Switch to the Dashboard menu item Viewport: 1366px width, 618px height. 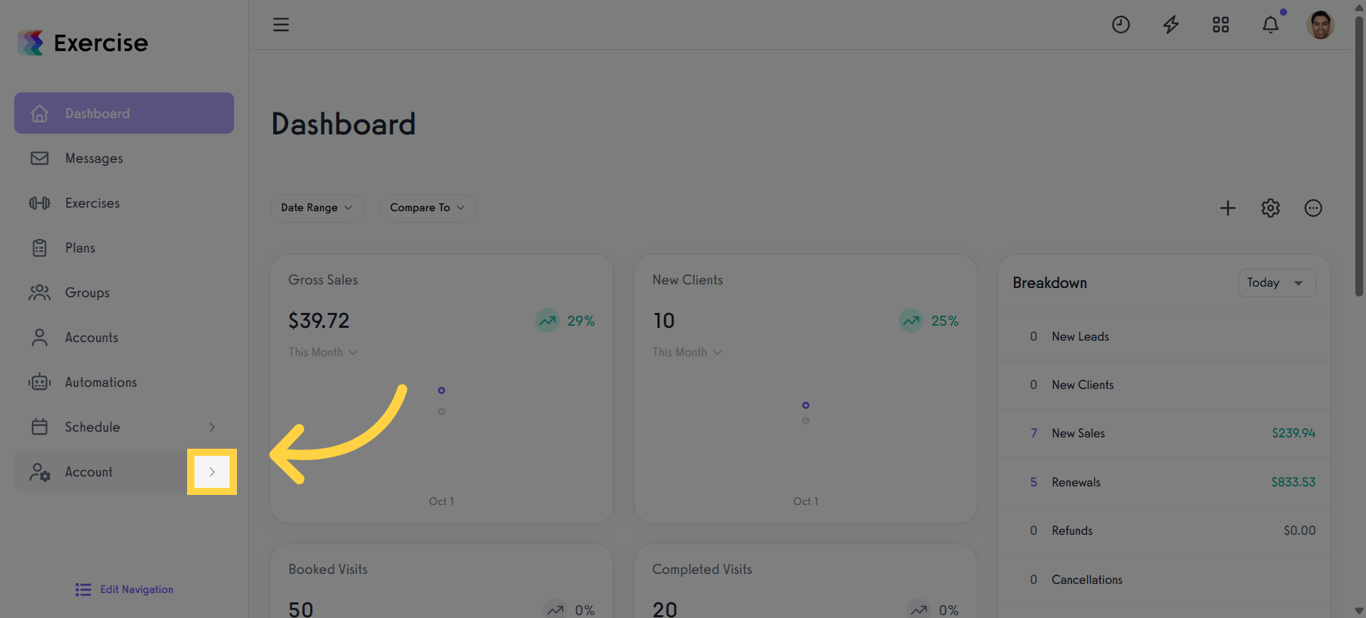(97, 113)
